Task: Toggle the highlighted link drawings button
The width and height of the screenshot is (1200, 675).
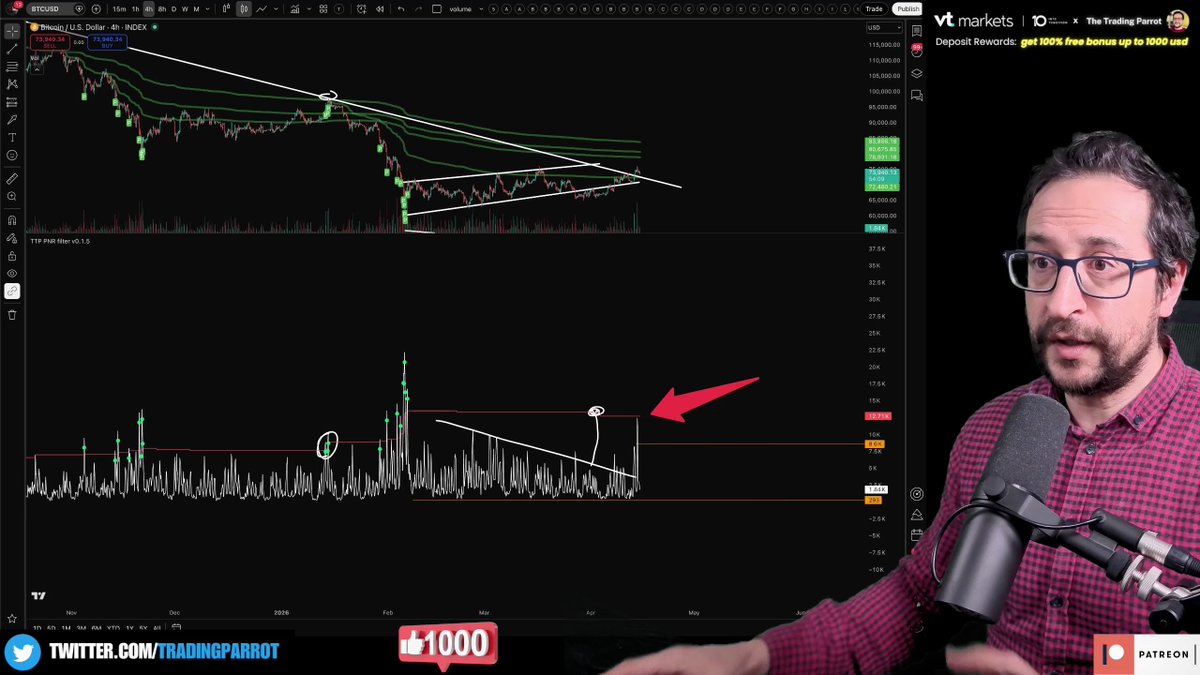Action: (x=12, y=291)
